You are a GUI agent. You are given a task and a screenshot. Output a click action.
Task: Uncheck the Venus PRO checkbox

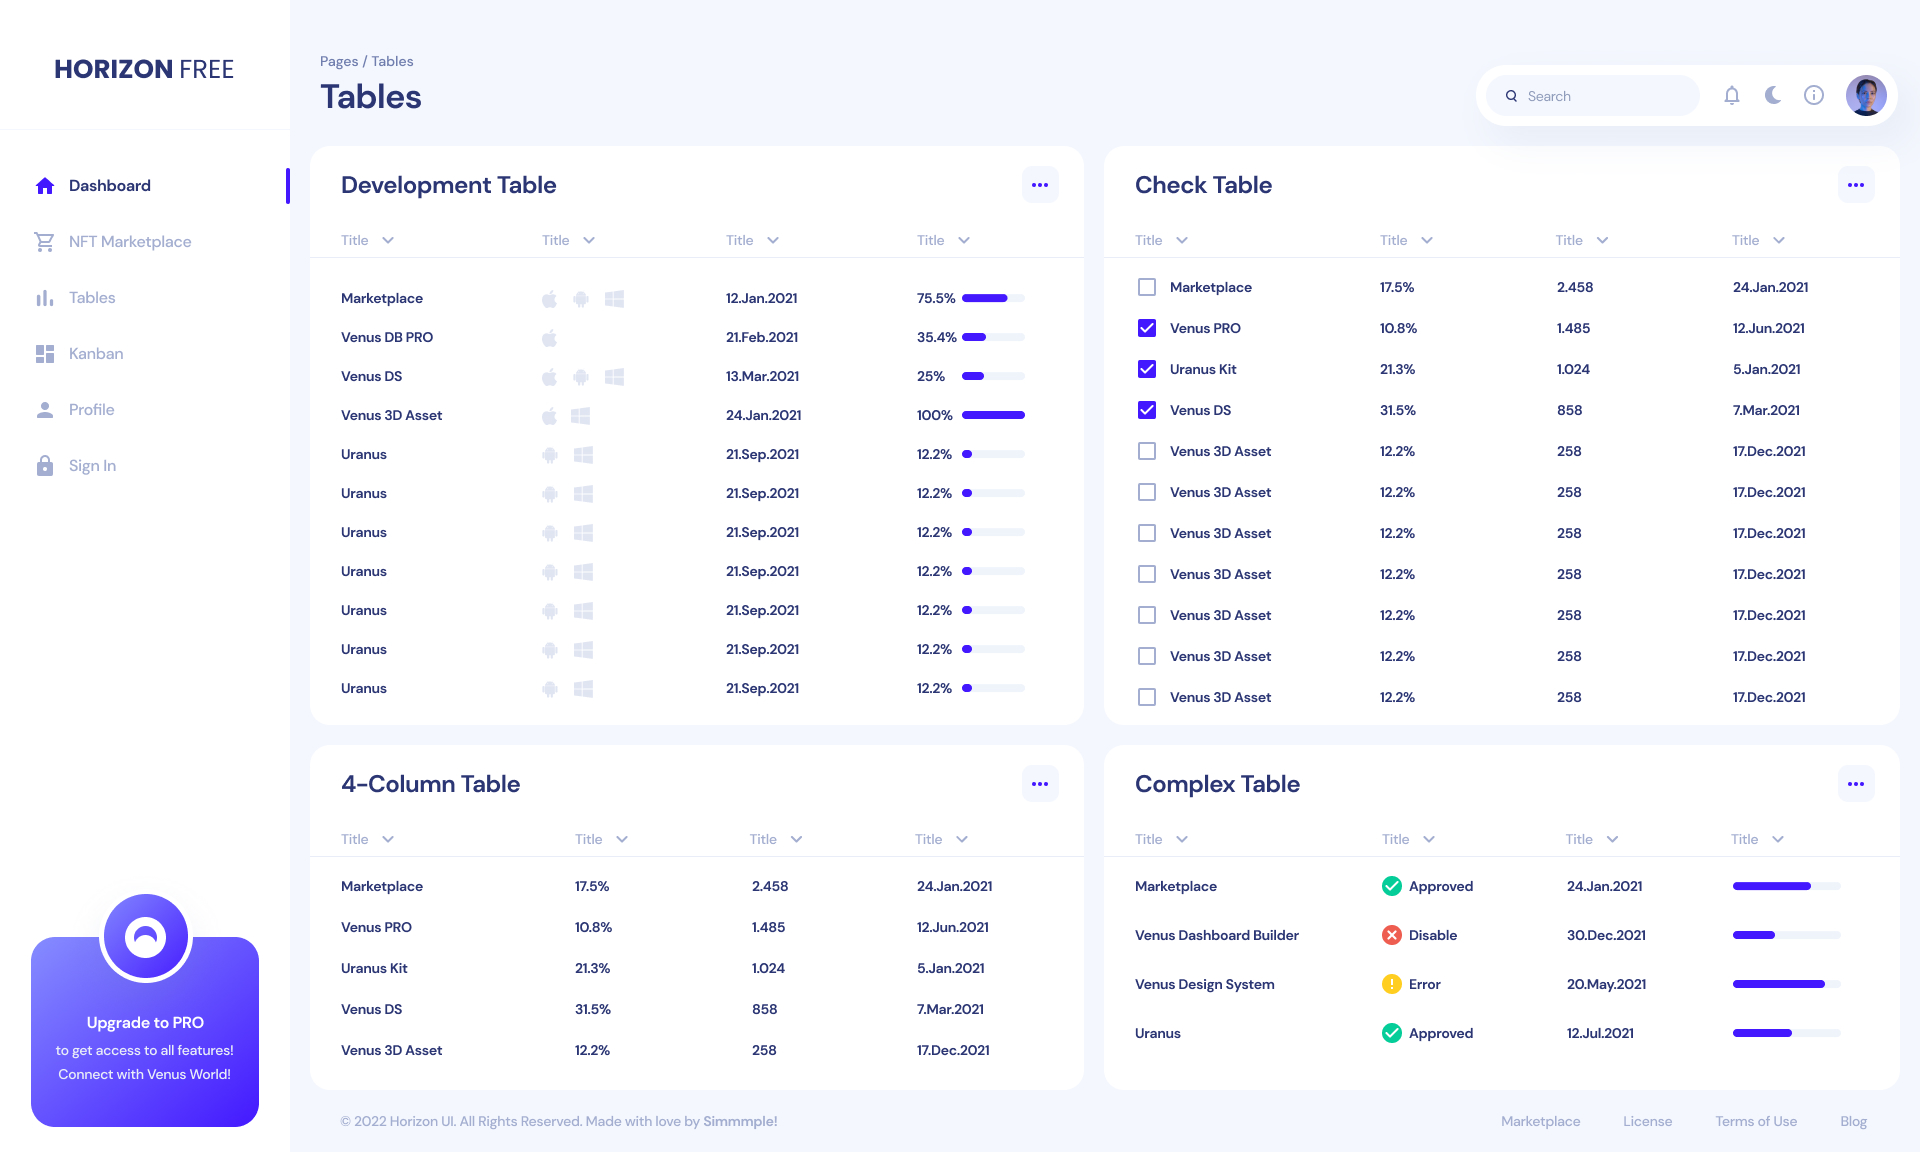point(1147,328)
